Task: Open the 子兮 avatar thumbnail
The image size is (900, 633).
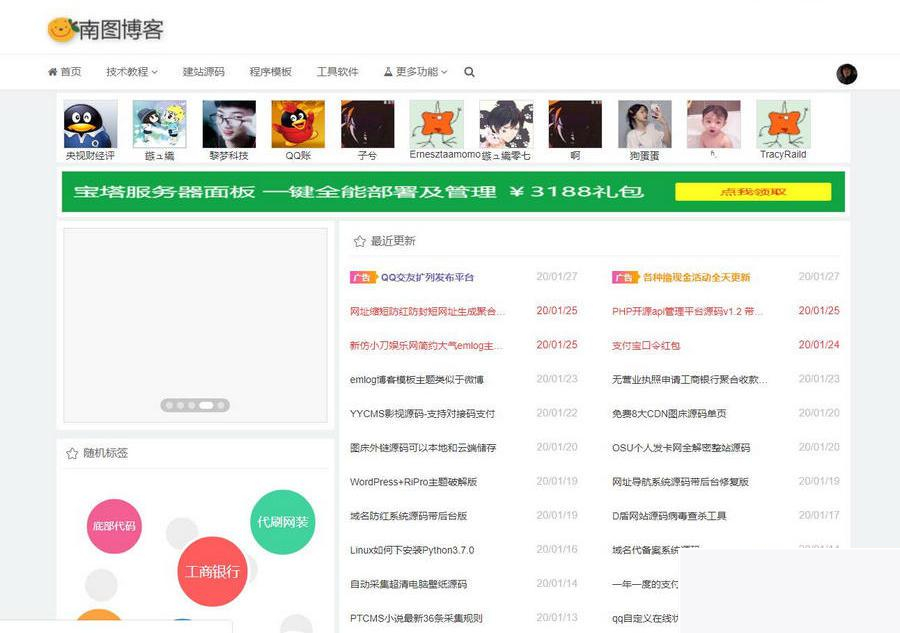Action: click(367, 123)
